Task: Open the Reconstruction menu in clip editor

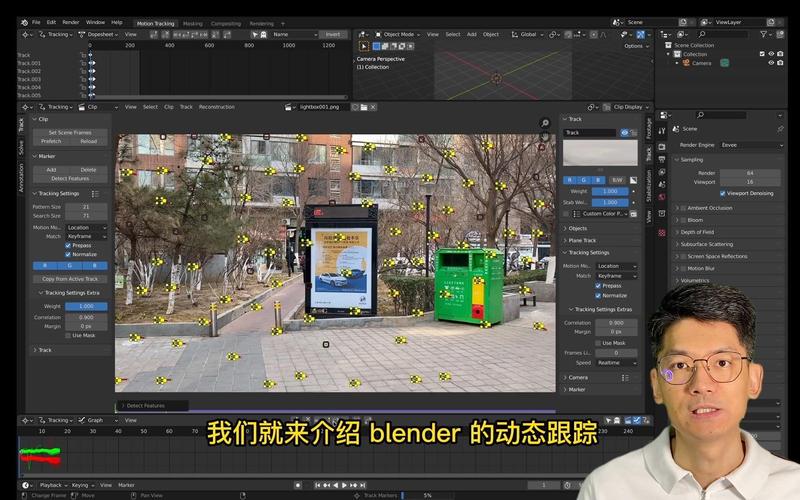Action: tap(216, 107)
